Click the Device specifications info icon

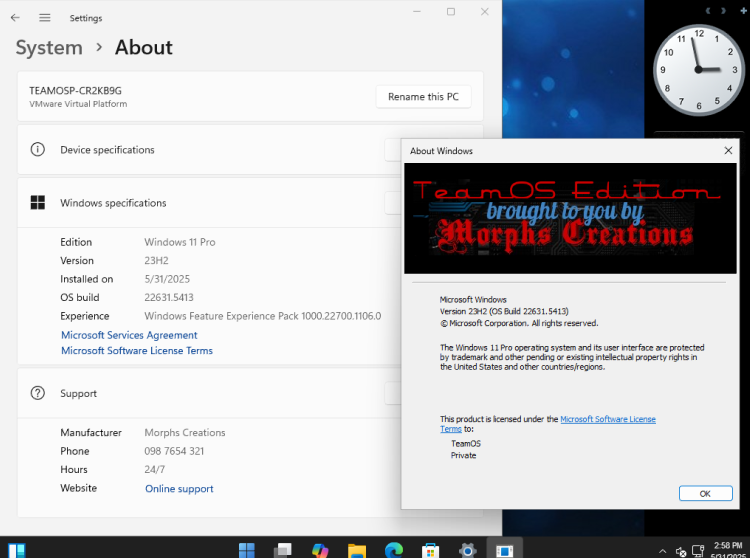point(37,150)
